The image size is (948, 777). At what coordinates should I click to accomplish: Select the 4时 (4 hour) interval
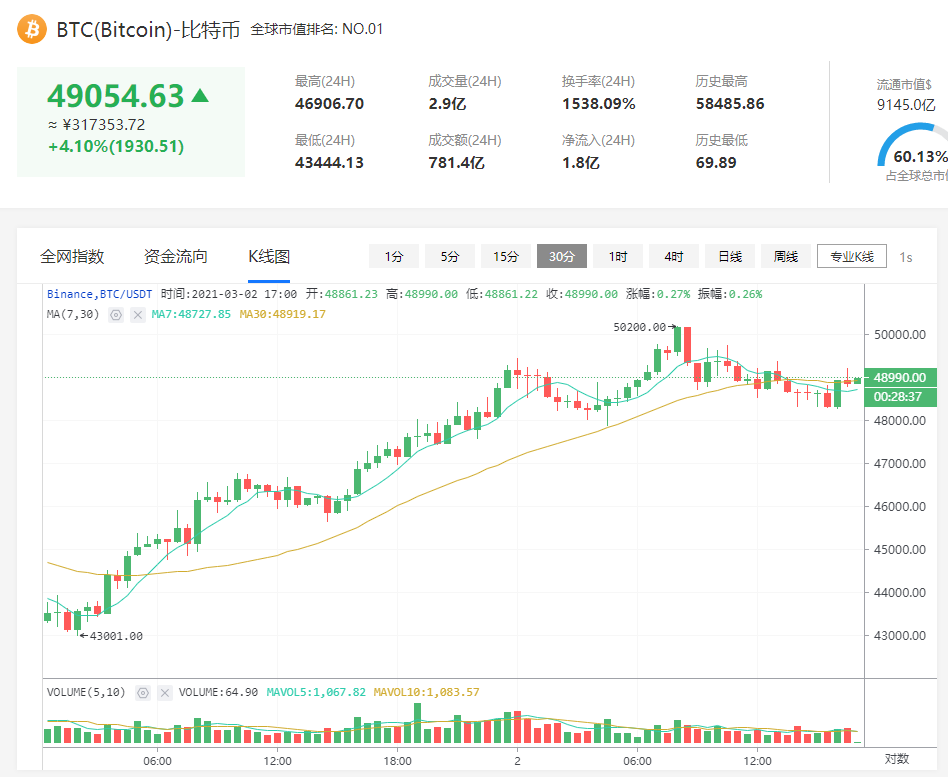click(673, 256)
